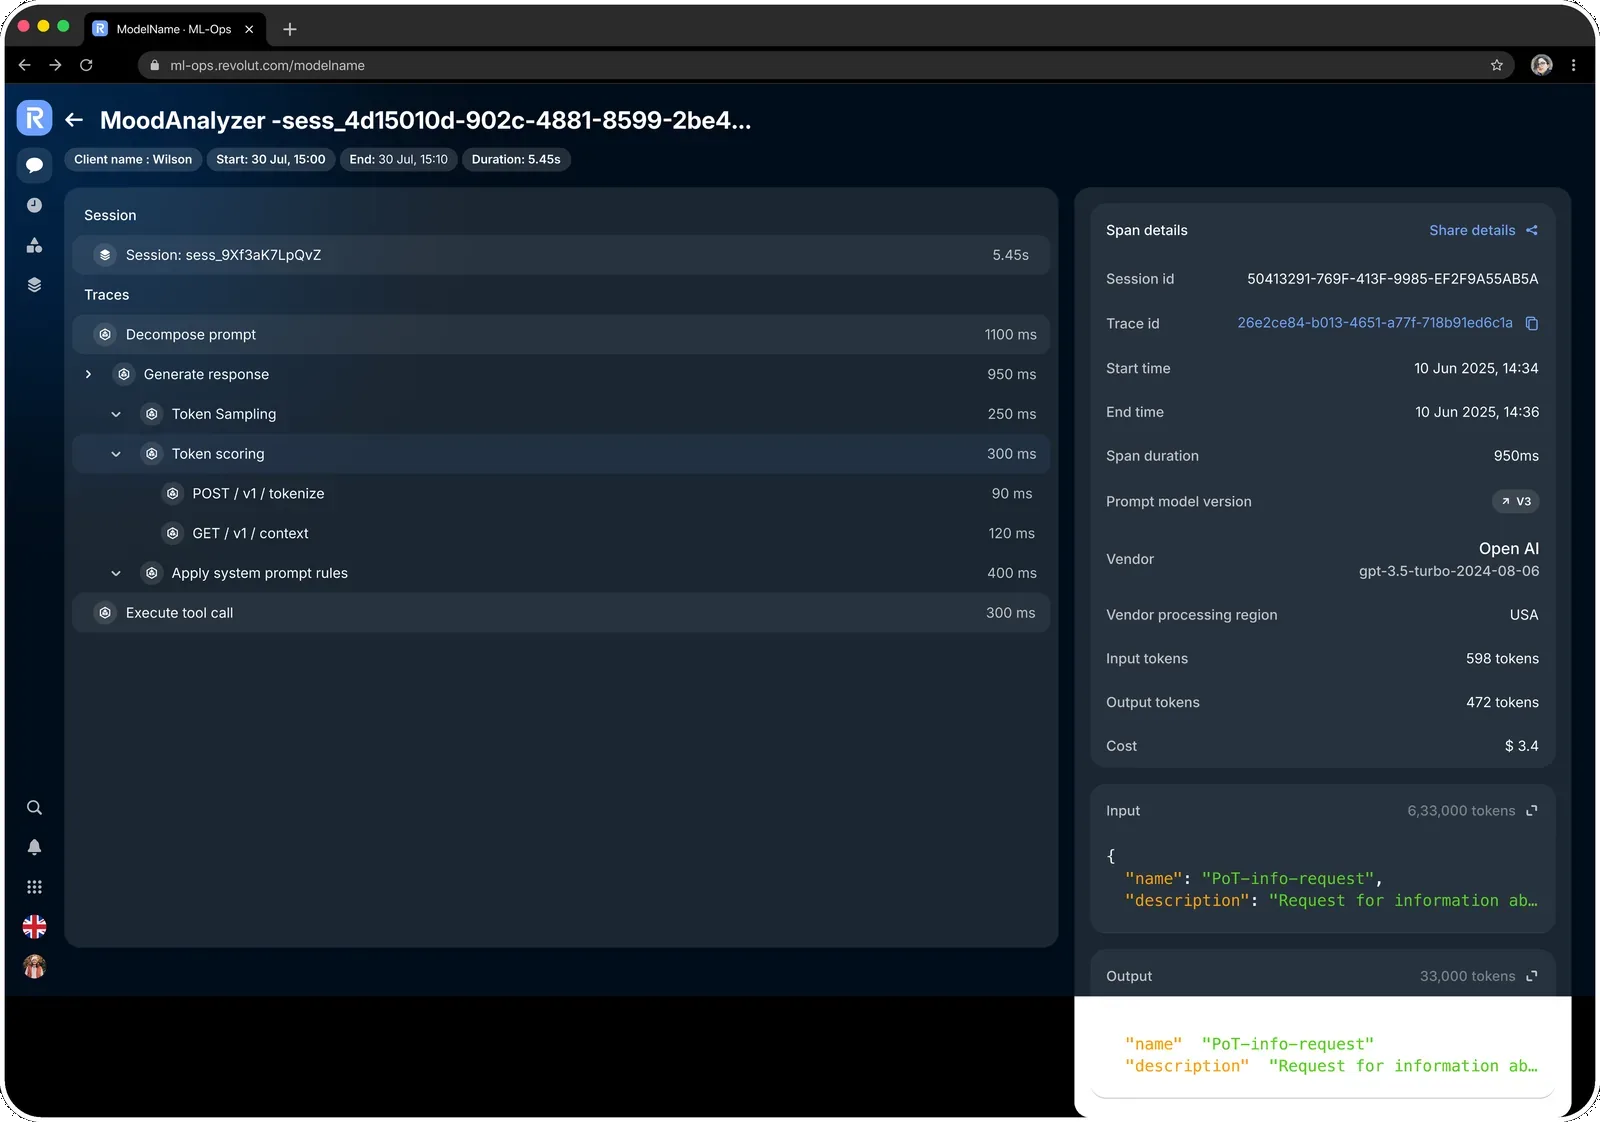Click 6,33,000 tokens in Input header
The width and height of the screenshot is (1600, 1122).
[1461, 811]
